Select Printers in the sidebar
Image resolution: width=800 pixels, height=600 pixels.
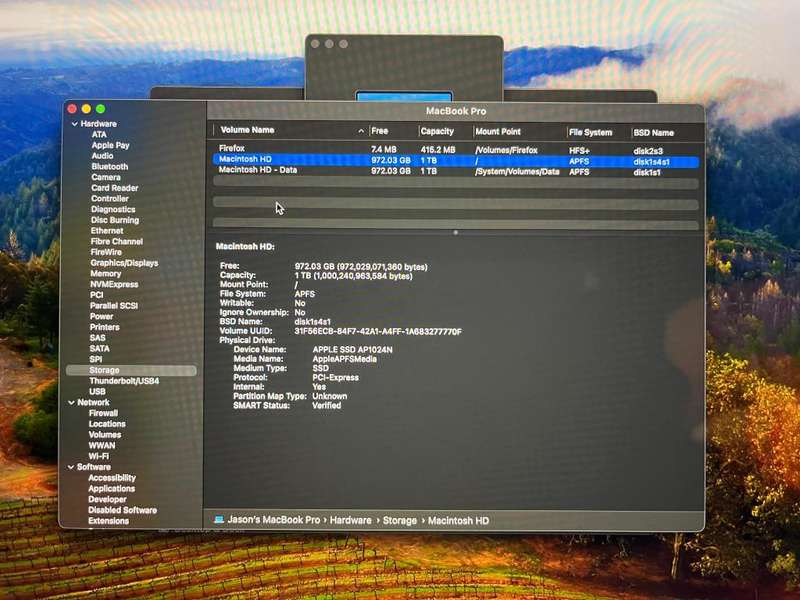[104, 327]
